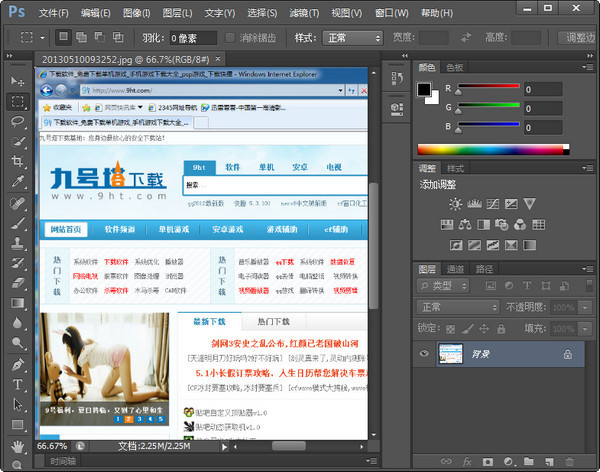Create new group folder icon
The height and width of the screenshot is (472, 600).
point(529,461)
